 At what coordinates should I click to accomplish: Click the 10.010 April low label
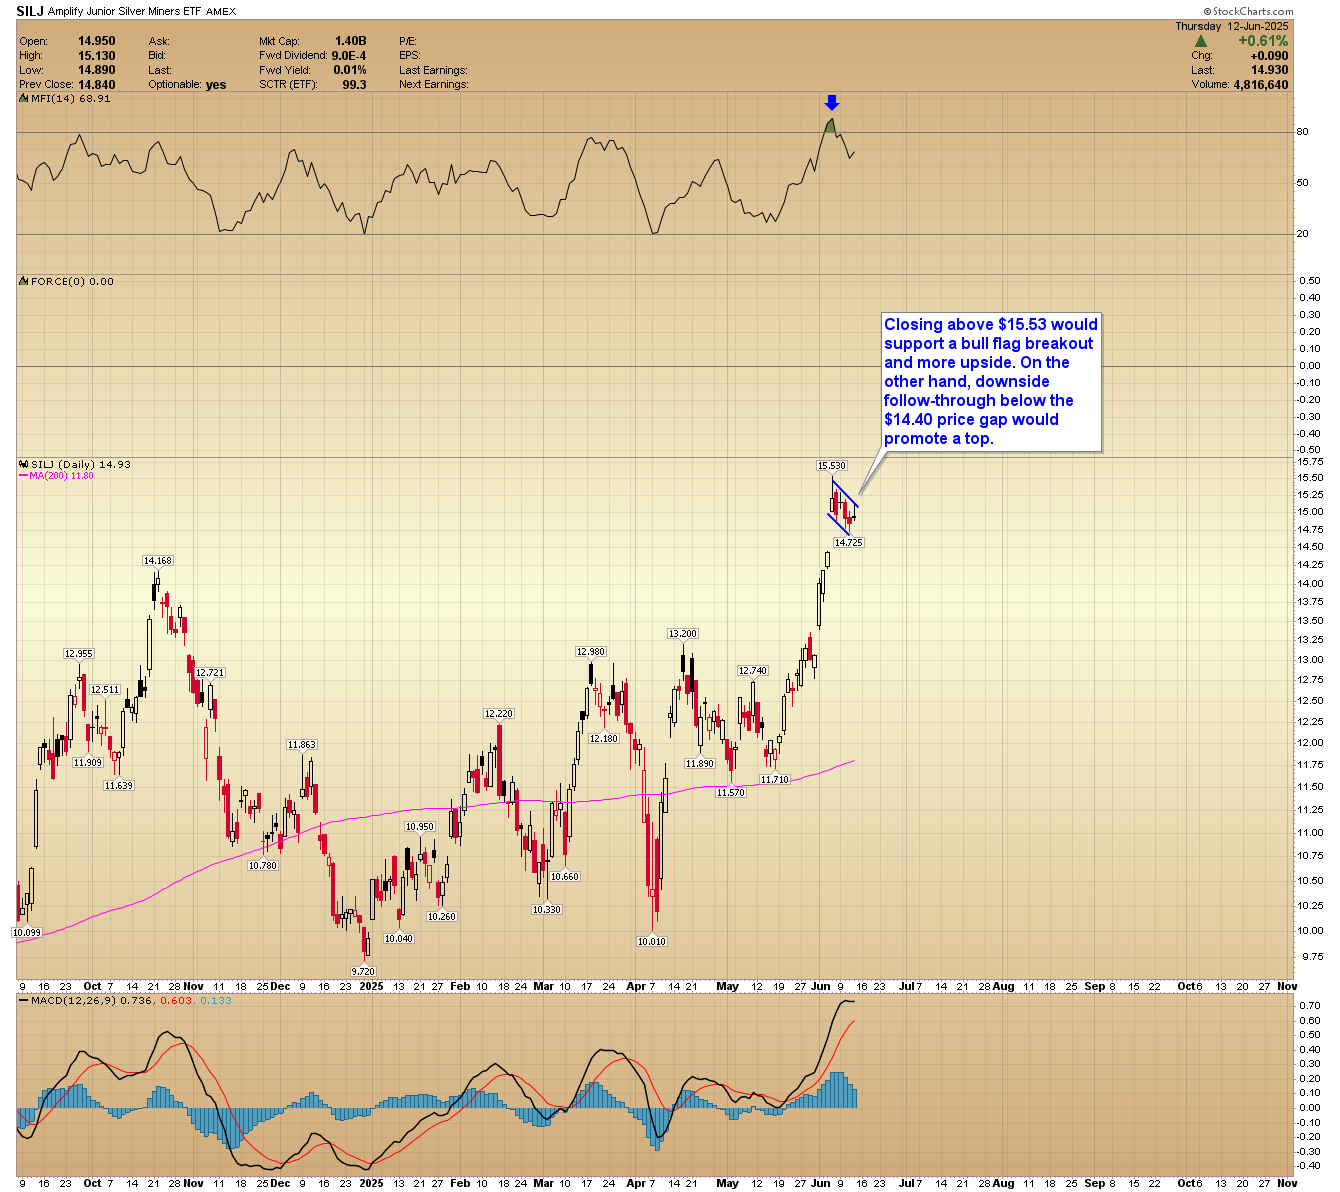(652, 942)
